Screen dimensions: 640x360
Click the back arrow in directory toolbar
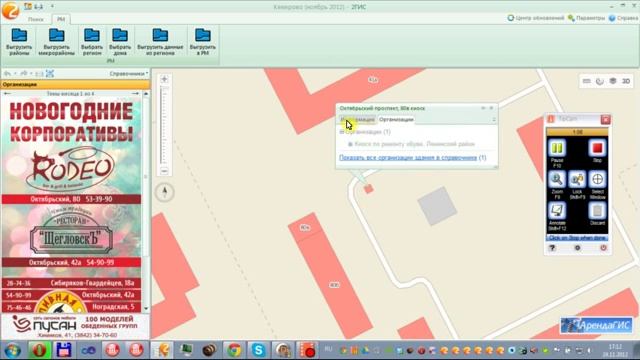[7, 73]
